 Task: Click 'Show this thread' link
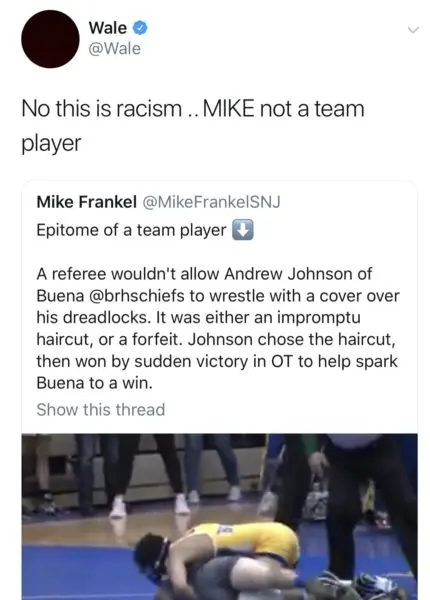pos(101,410)
